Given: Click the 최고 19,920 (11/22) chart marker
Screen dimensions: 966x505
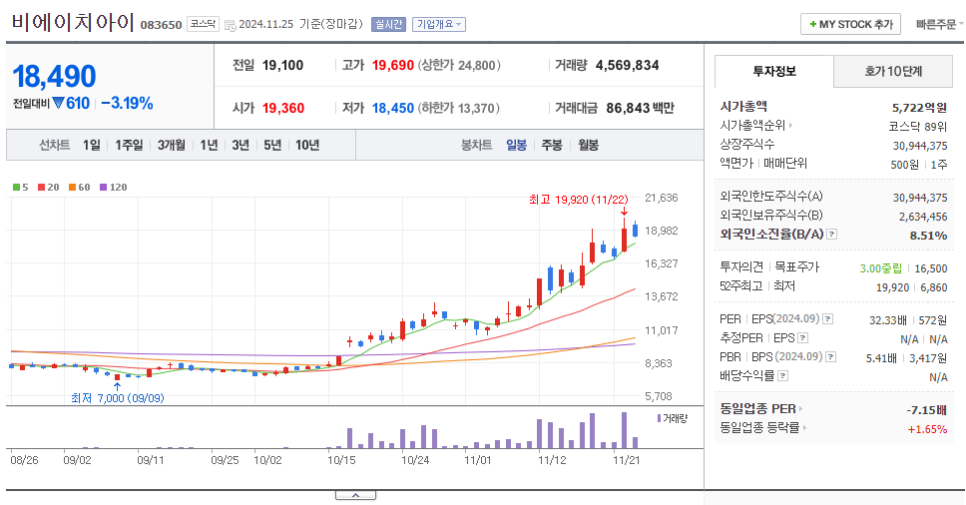Looking at the screenshot, I should [x=578, y=200].
